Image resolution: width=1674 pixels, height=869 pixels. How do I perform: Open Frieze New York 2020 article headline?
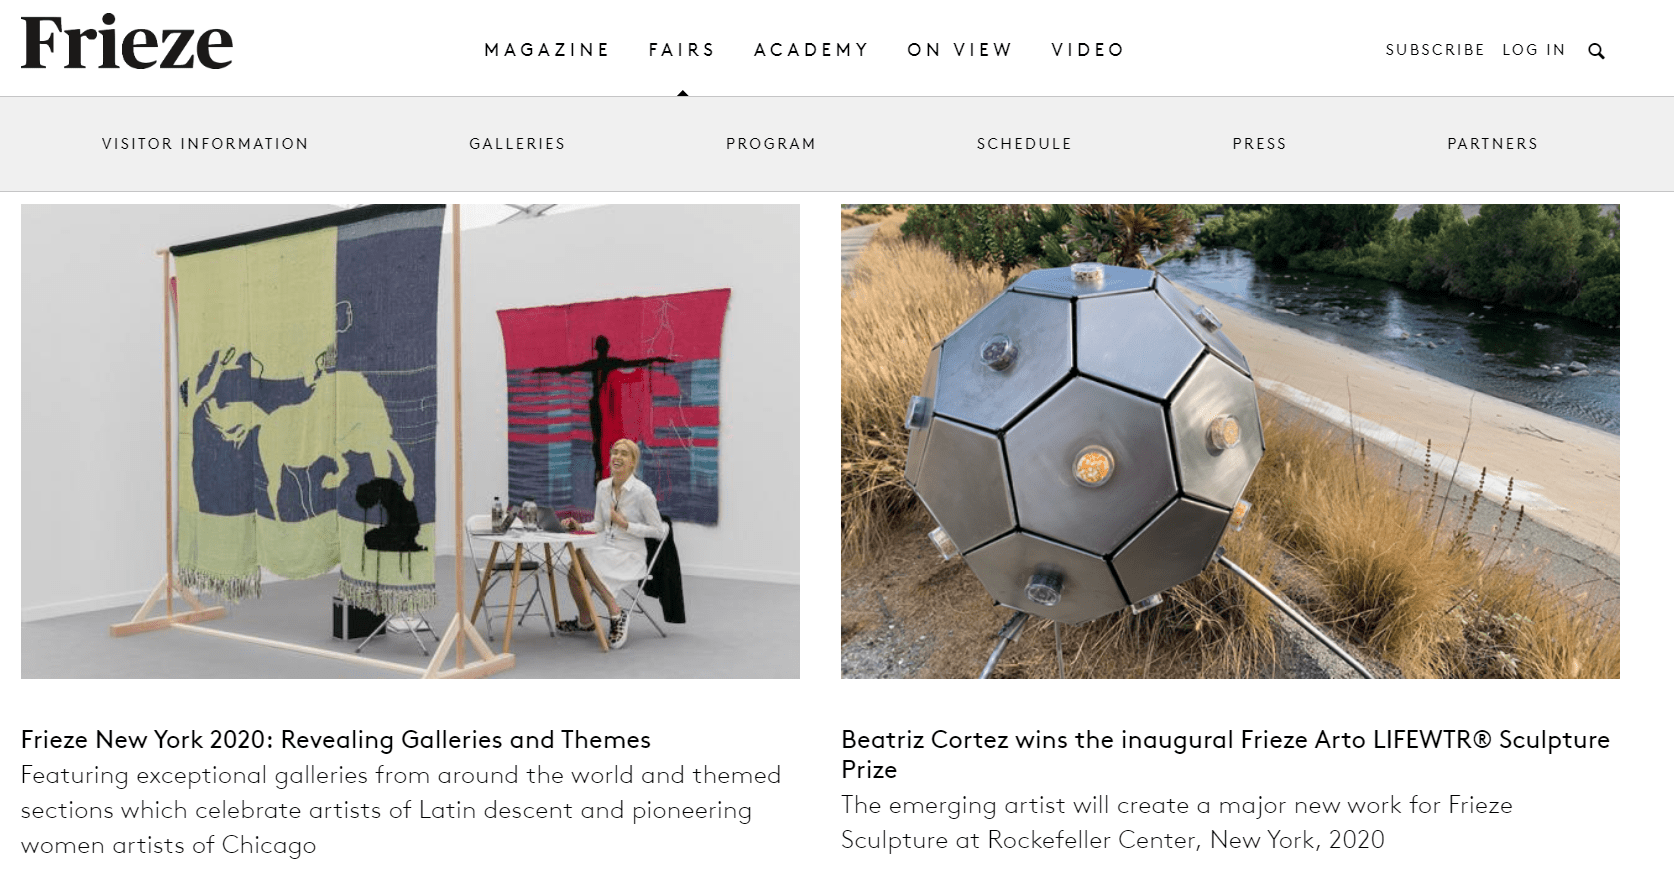coord(336,740)
